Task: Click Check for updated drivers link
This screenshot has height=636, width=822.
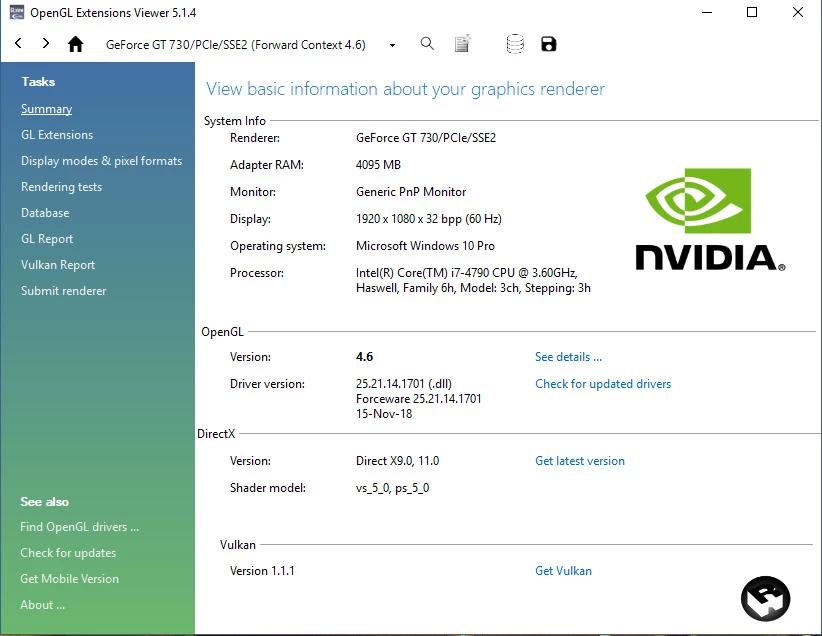Action: [603, 384]
